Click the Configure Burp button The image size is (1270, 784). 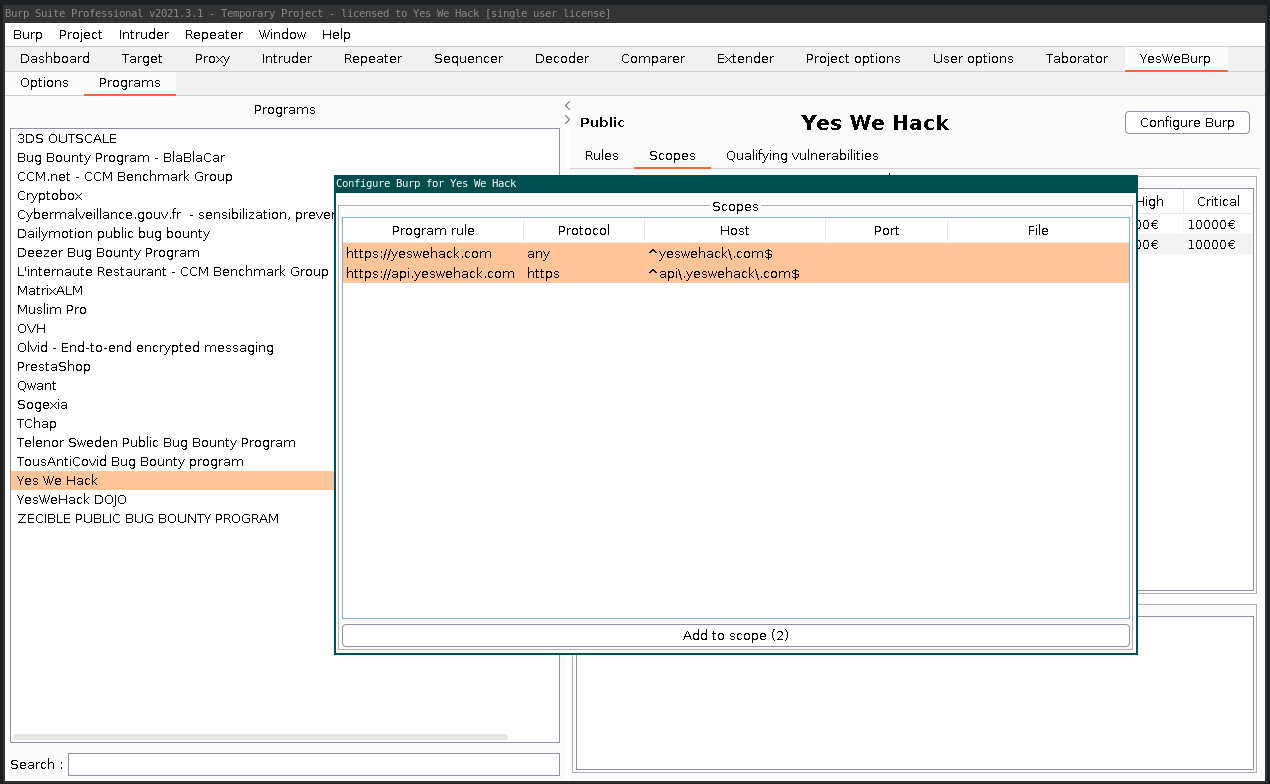[x=1187, y=123]
